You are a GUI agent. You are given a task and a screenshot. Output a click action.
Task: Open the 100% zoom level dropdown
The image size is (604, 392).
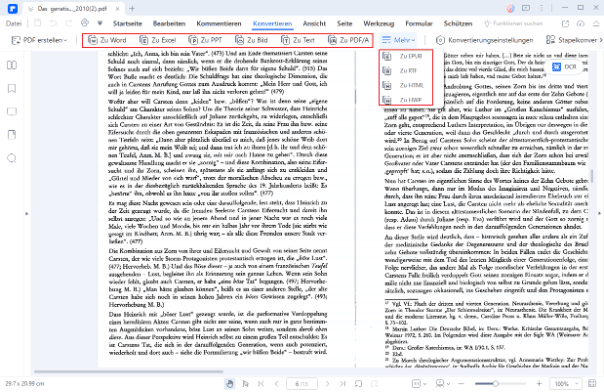[566, 384]
